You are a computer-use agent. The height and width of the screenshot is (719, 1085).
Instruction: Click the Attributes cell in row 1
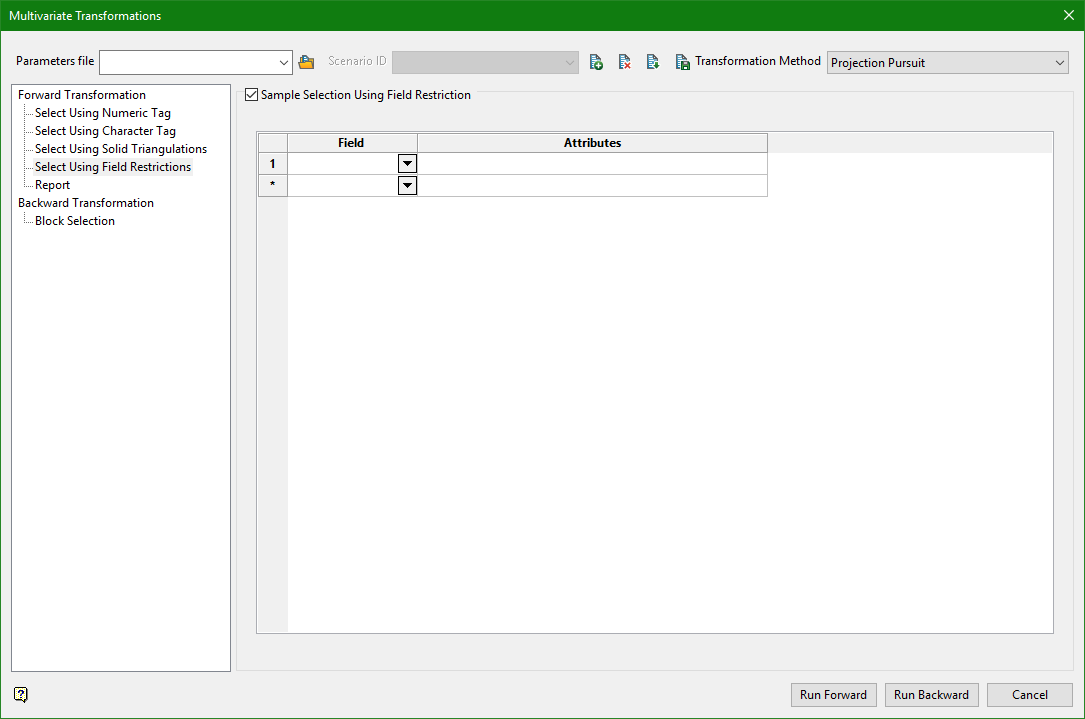coord(592,164)
